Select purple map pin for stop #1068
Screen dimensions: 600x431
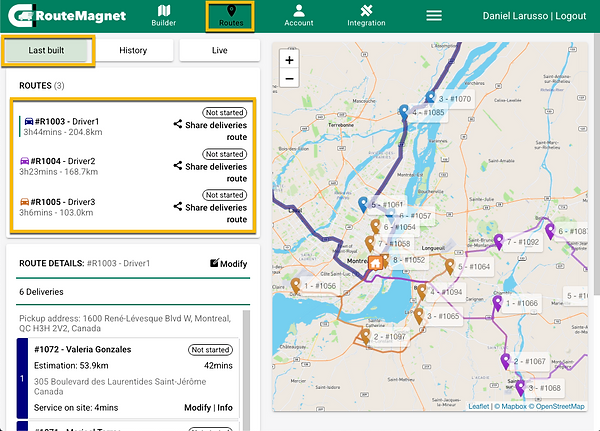pyautogui.click(x=520, y=388)
